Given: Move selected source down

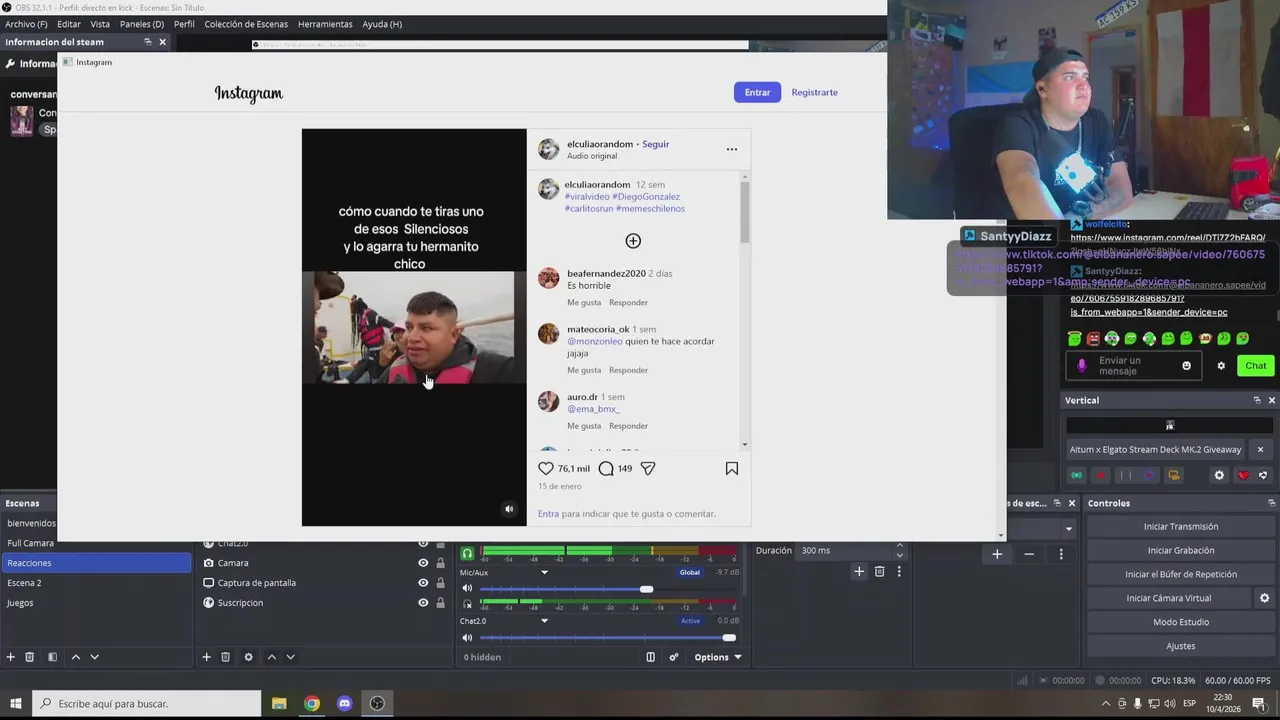Looking at the screenshot, I should (291, 657).
